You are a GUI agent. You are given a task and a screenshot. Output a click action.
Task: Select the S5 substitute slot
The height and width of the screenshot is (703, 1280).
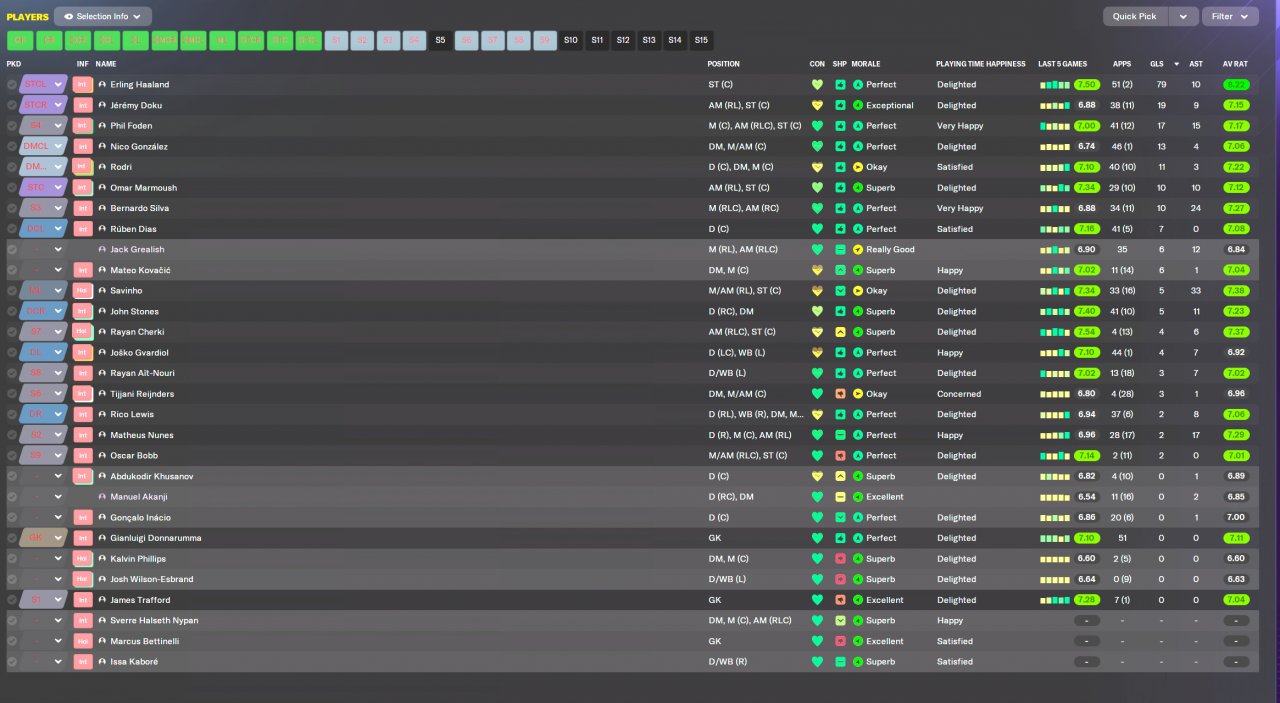(x=440, y=41)
